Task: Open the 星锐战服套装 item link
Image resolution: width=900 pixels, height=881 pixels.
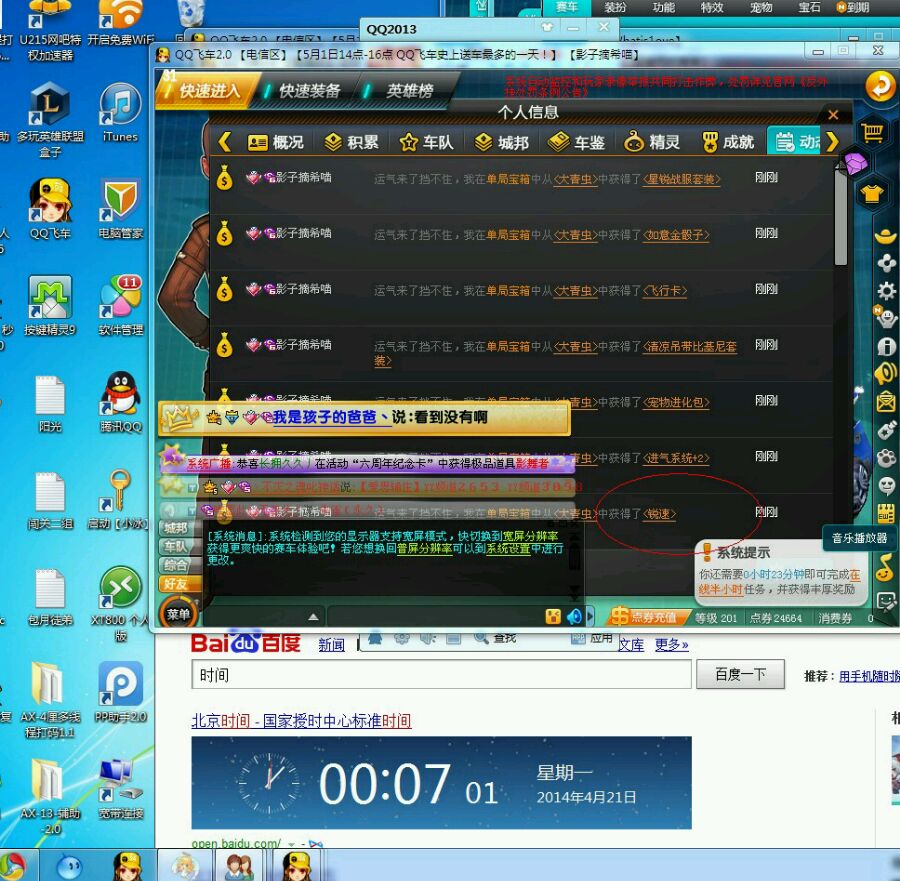Action: [681, 179]
